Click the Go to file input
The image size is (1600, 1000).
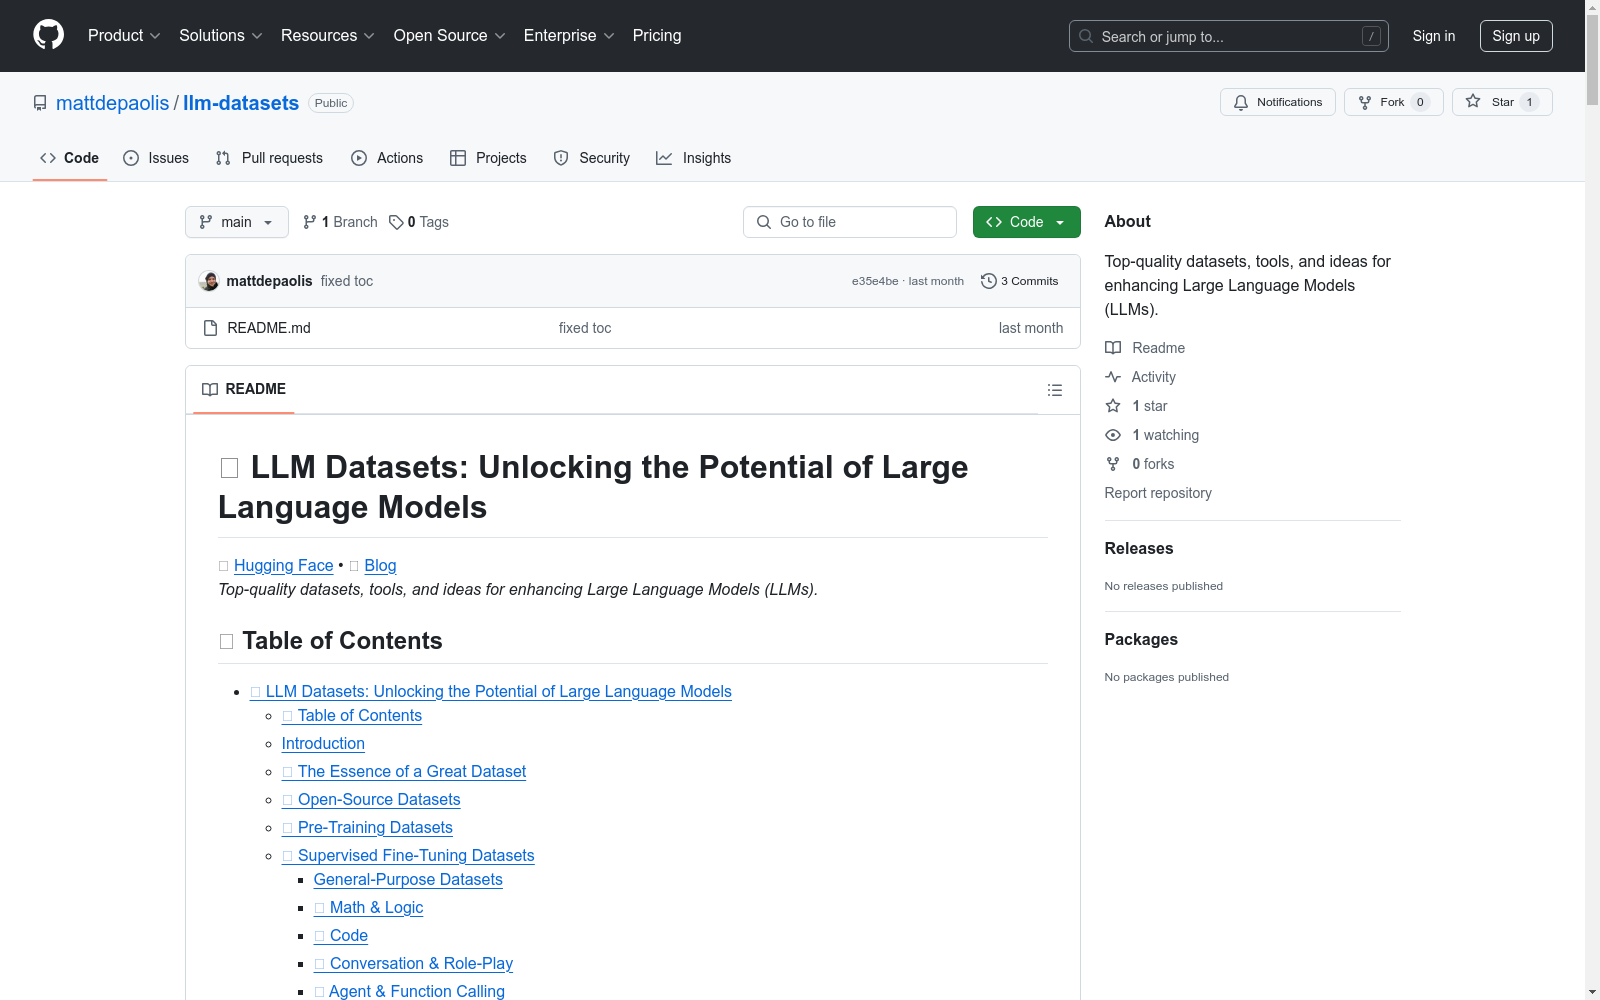[850, 222]
